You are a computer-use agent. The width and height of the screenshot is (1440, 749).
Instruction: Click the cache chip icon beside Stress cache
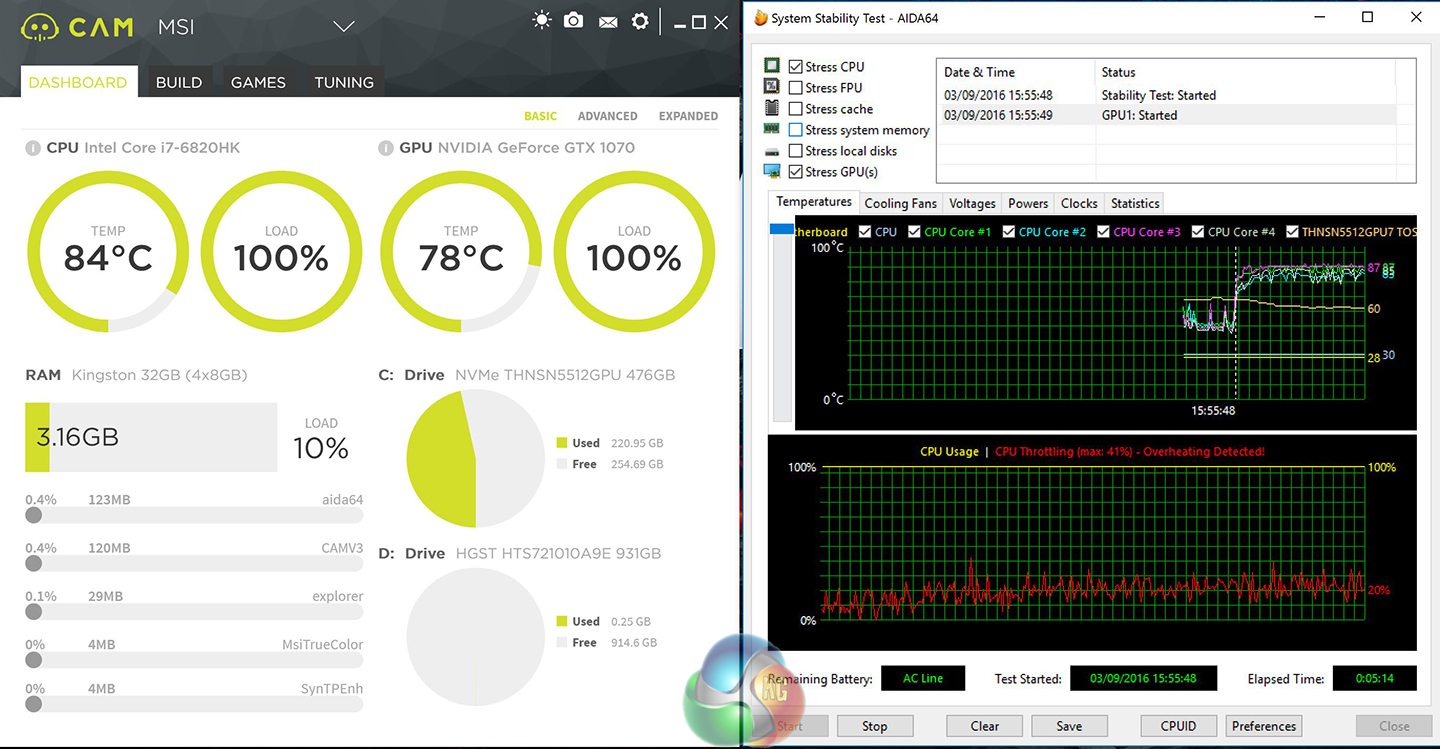(x=772, y=108)
